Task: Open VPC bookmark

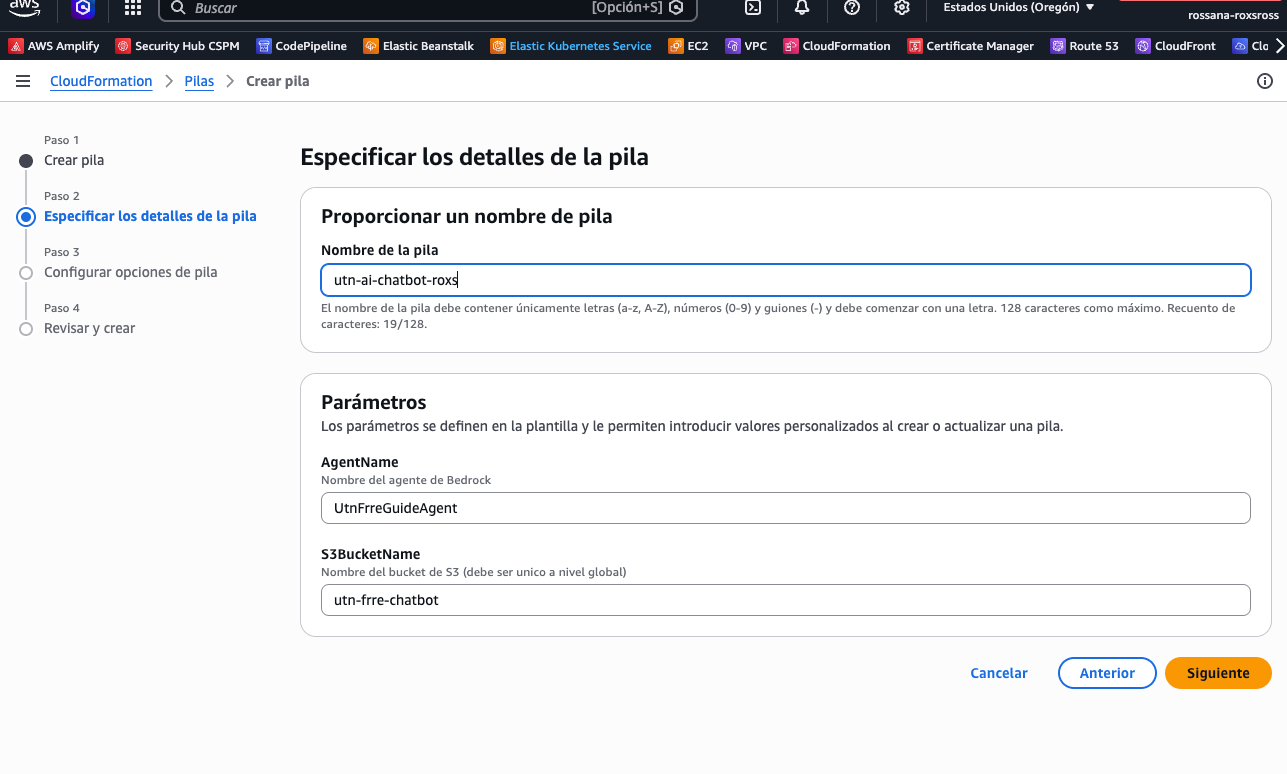Action: pyautogui.click(x=747, y=46)
